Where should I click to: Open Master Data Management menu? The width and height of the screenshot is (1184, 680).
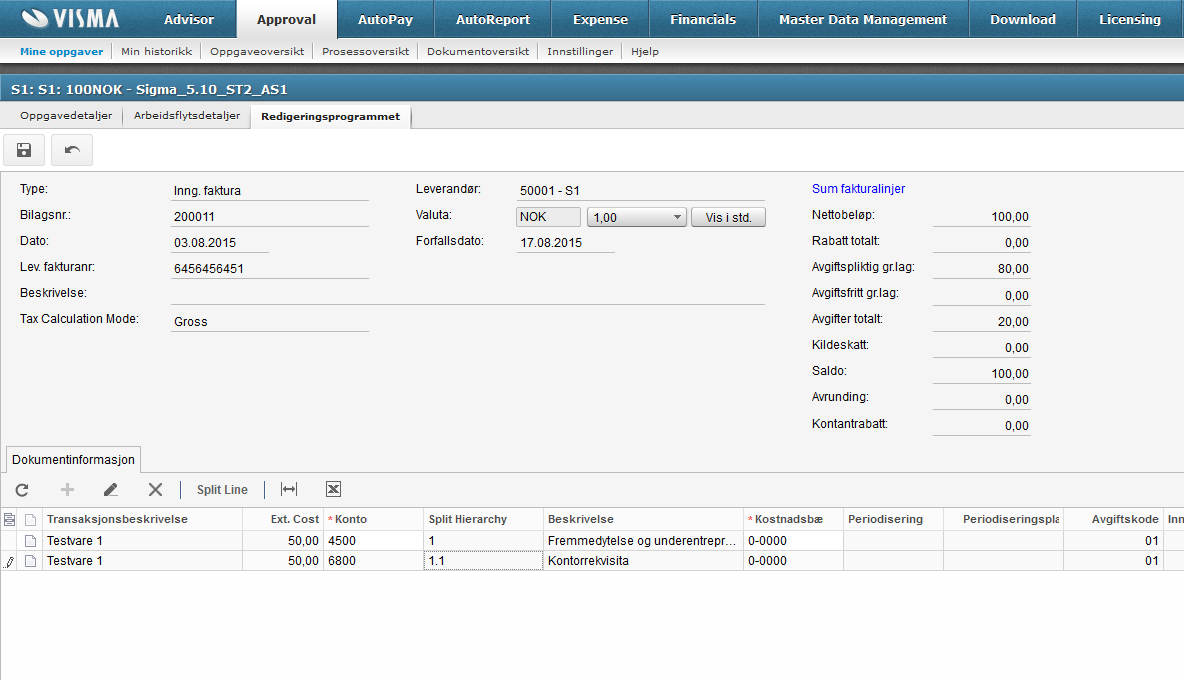(863, 20)
